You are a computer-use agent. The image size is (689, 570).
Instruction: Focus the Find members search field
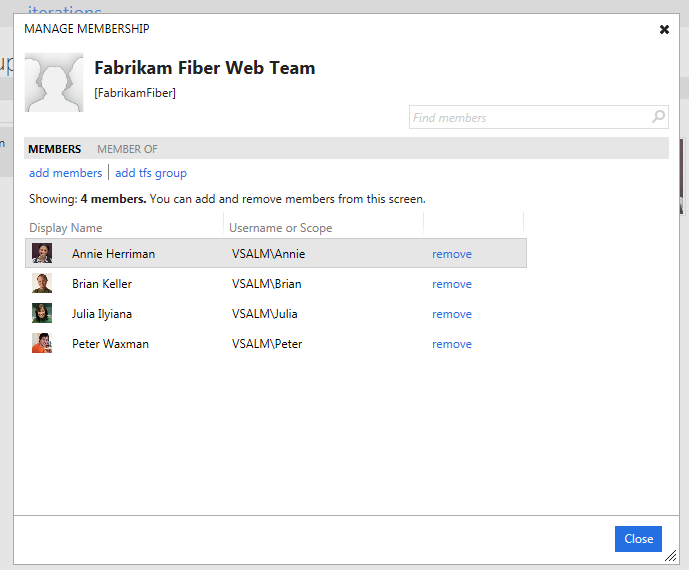tap(528, 117)
